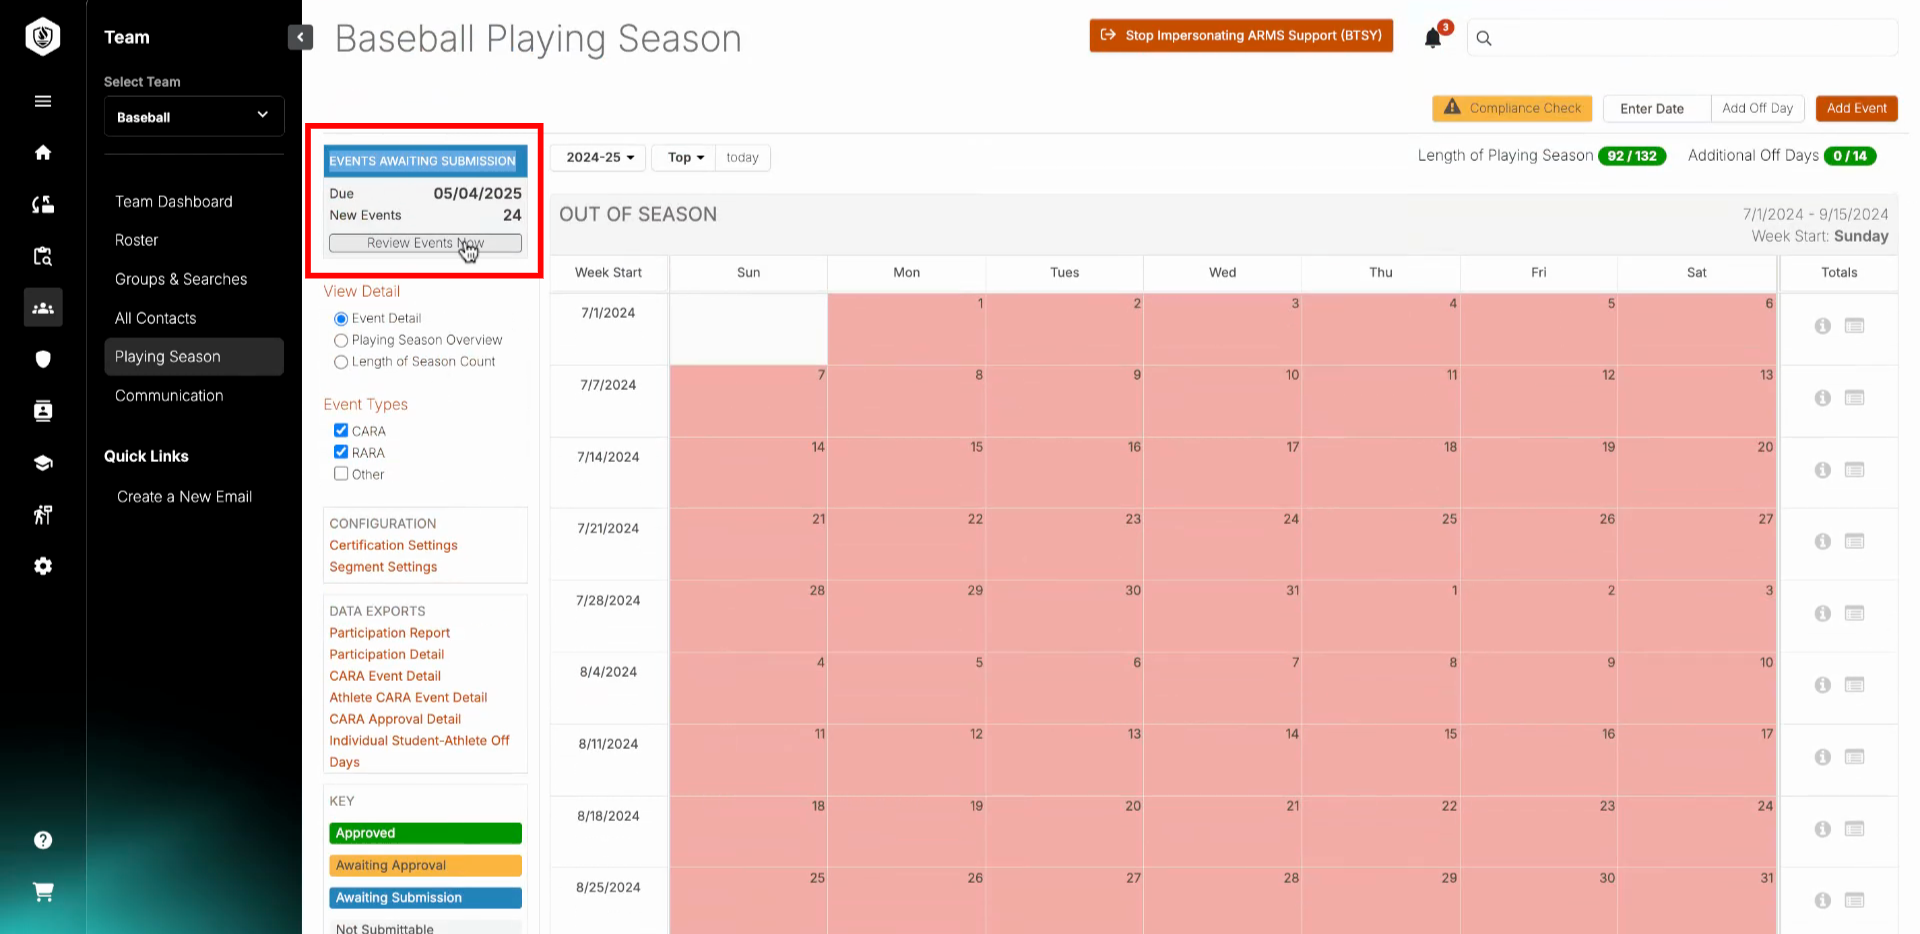
Task: Click the Add Event button
Action: 1856,108
